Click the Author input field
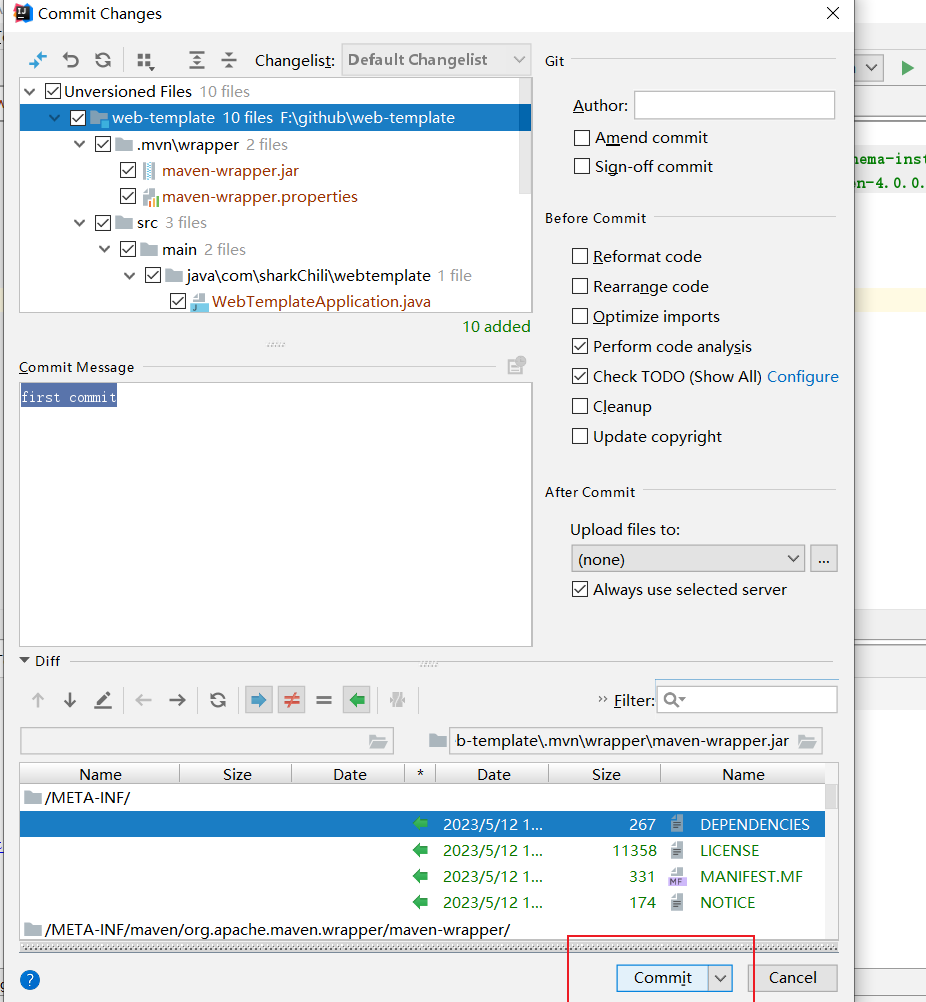The image size is (926, 1002). (734, 105)
